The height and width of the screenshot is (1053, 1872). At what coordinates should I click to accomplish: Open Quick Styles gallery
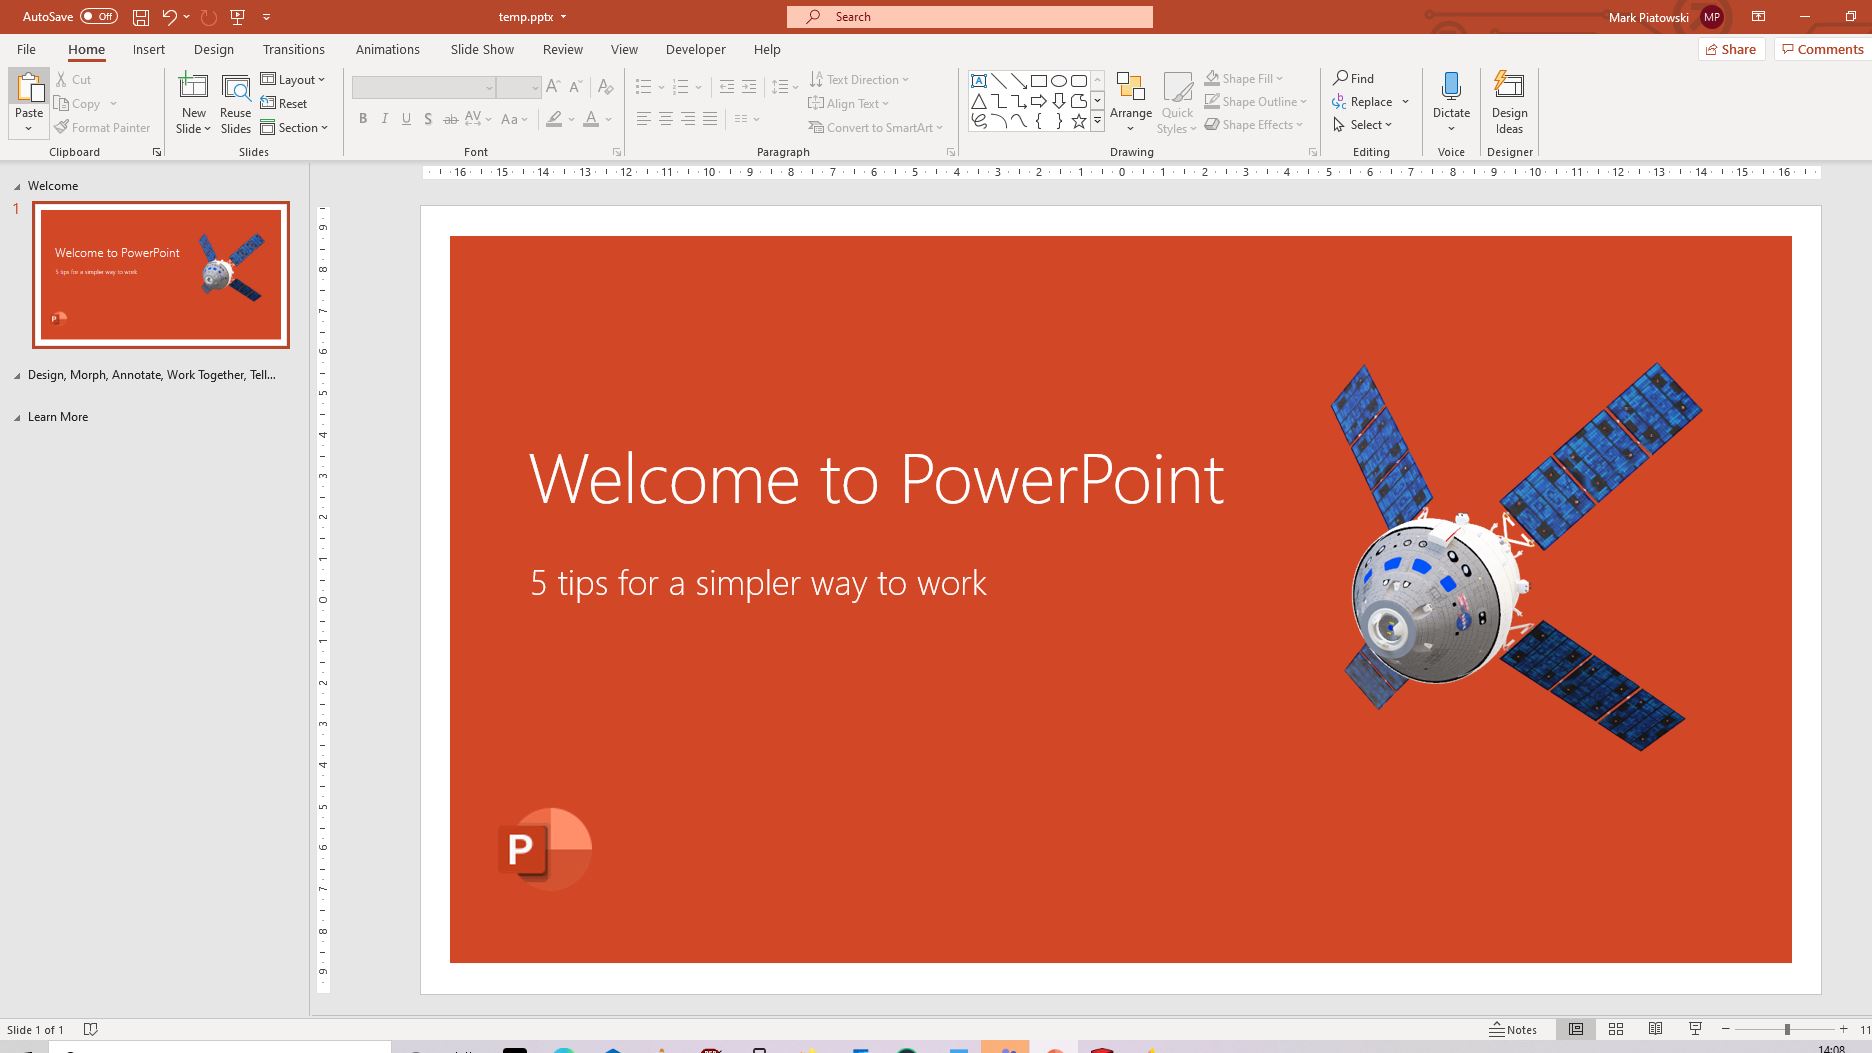click(x=1177, y=102)
